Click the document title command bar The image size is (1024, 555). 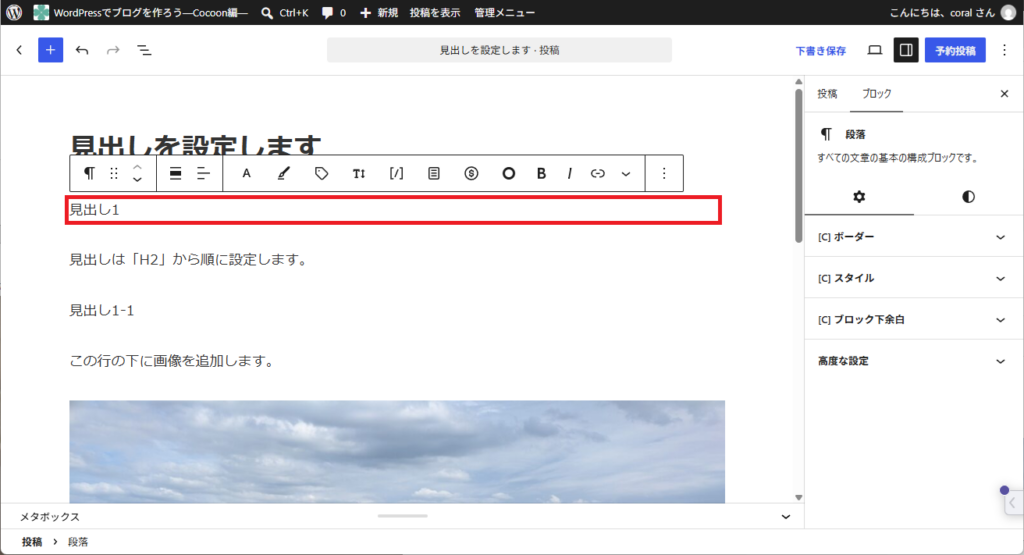click(x=499, y=50)
